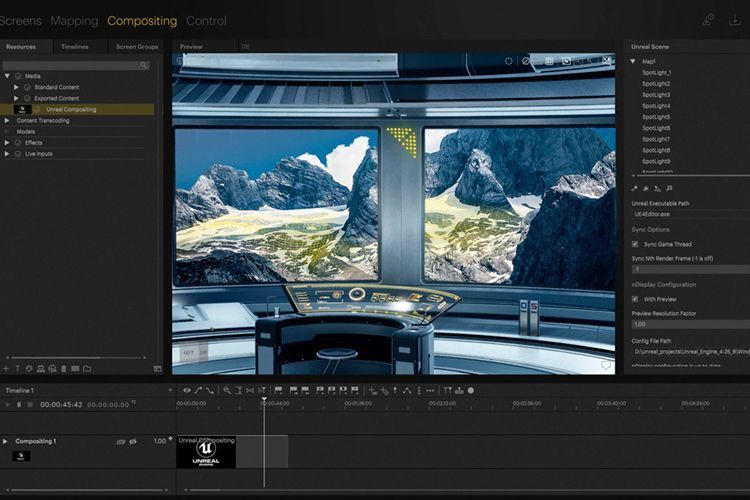Click the grid icon in the preview toolbar
The image size is (750, 500).
tap(549, 61)
